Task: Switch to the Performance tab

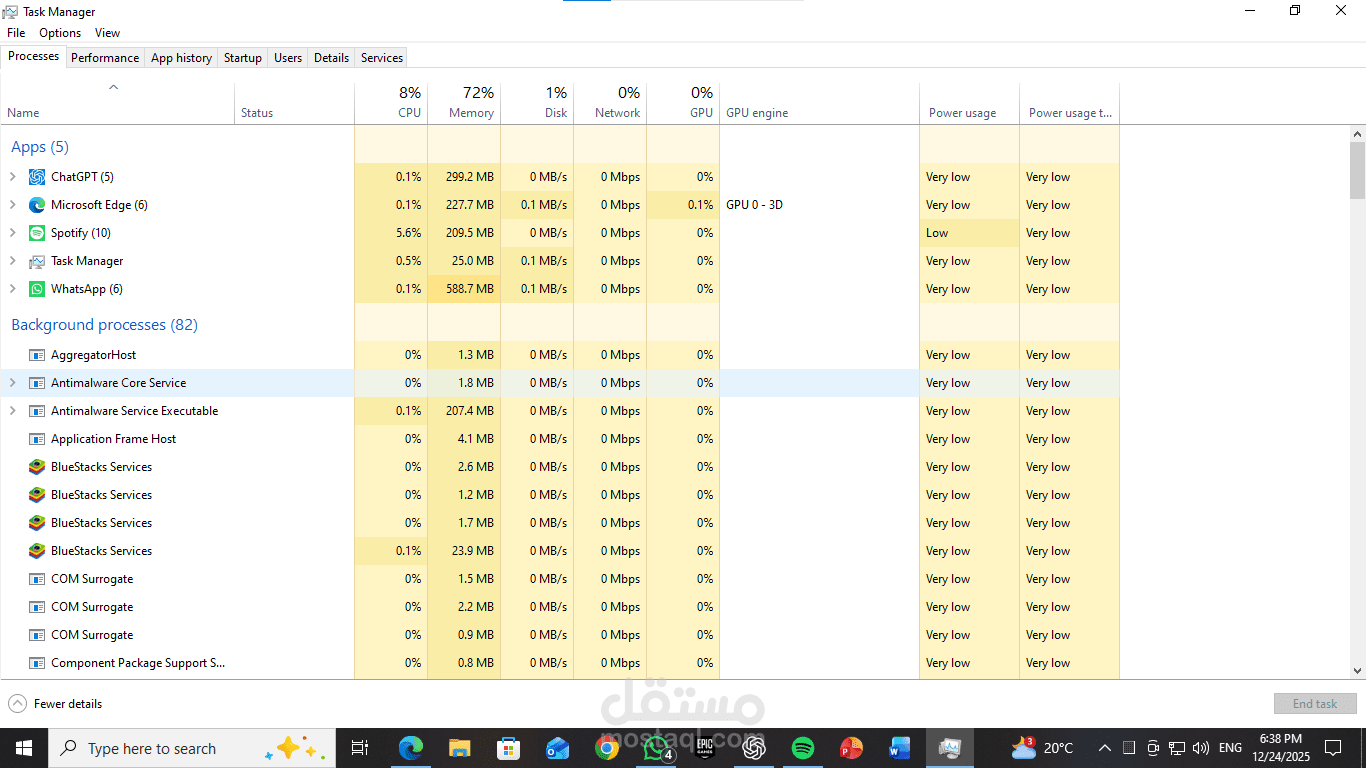Action: coord(105,58)
